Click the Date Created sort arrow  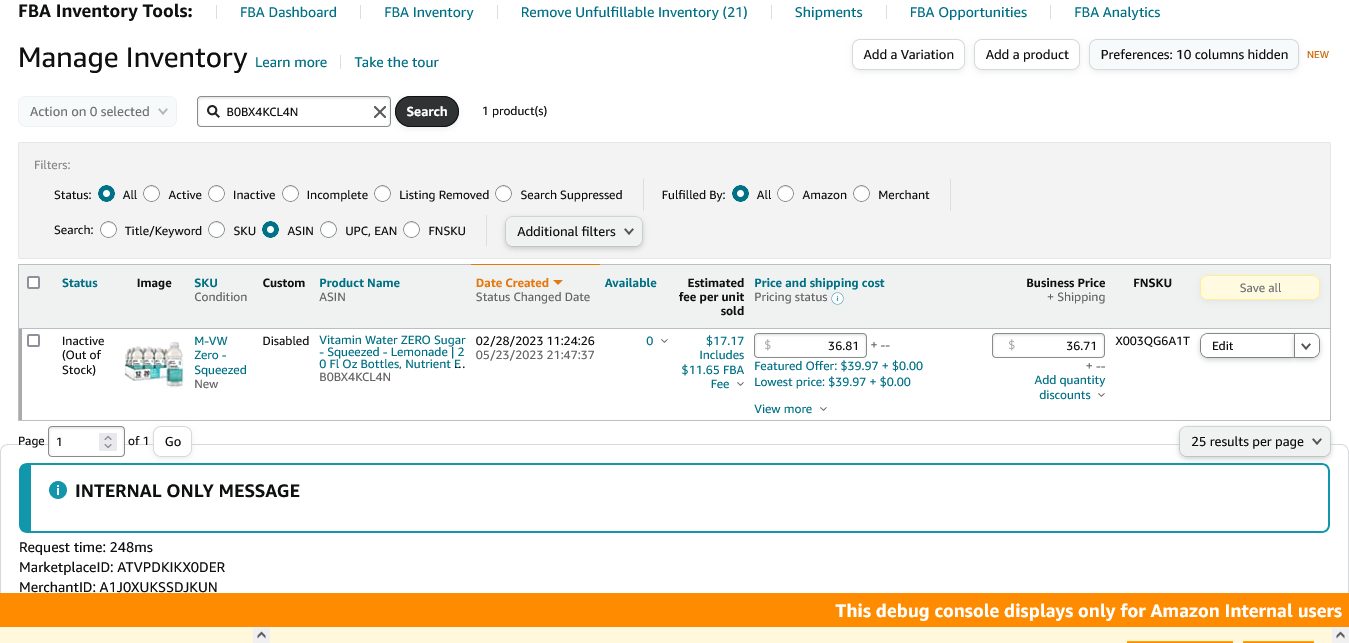[x=558, y=283]
